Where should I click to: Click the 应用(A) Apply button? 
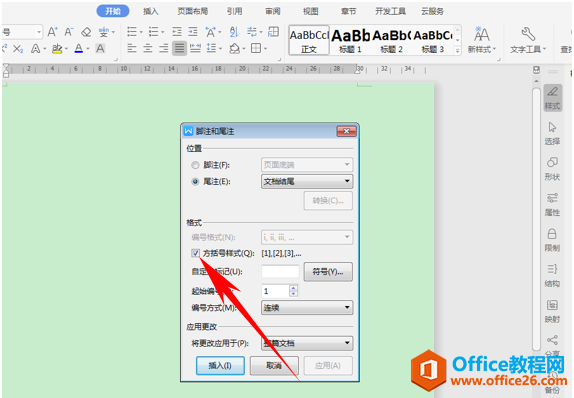pos(328,365)
